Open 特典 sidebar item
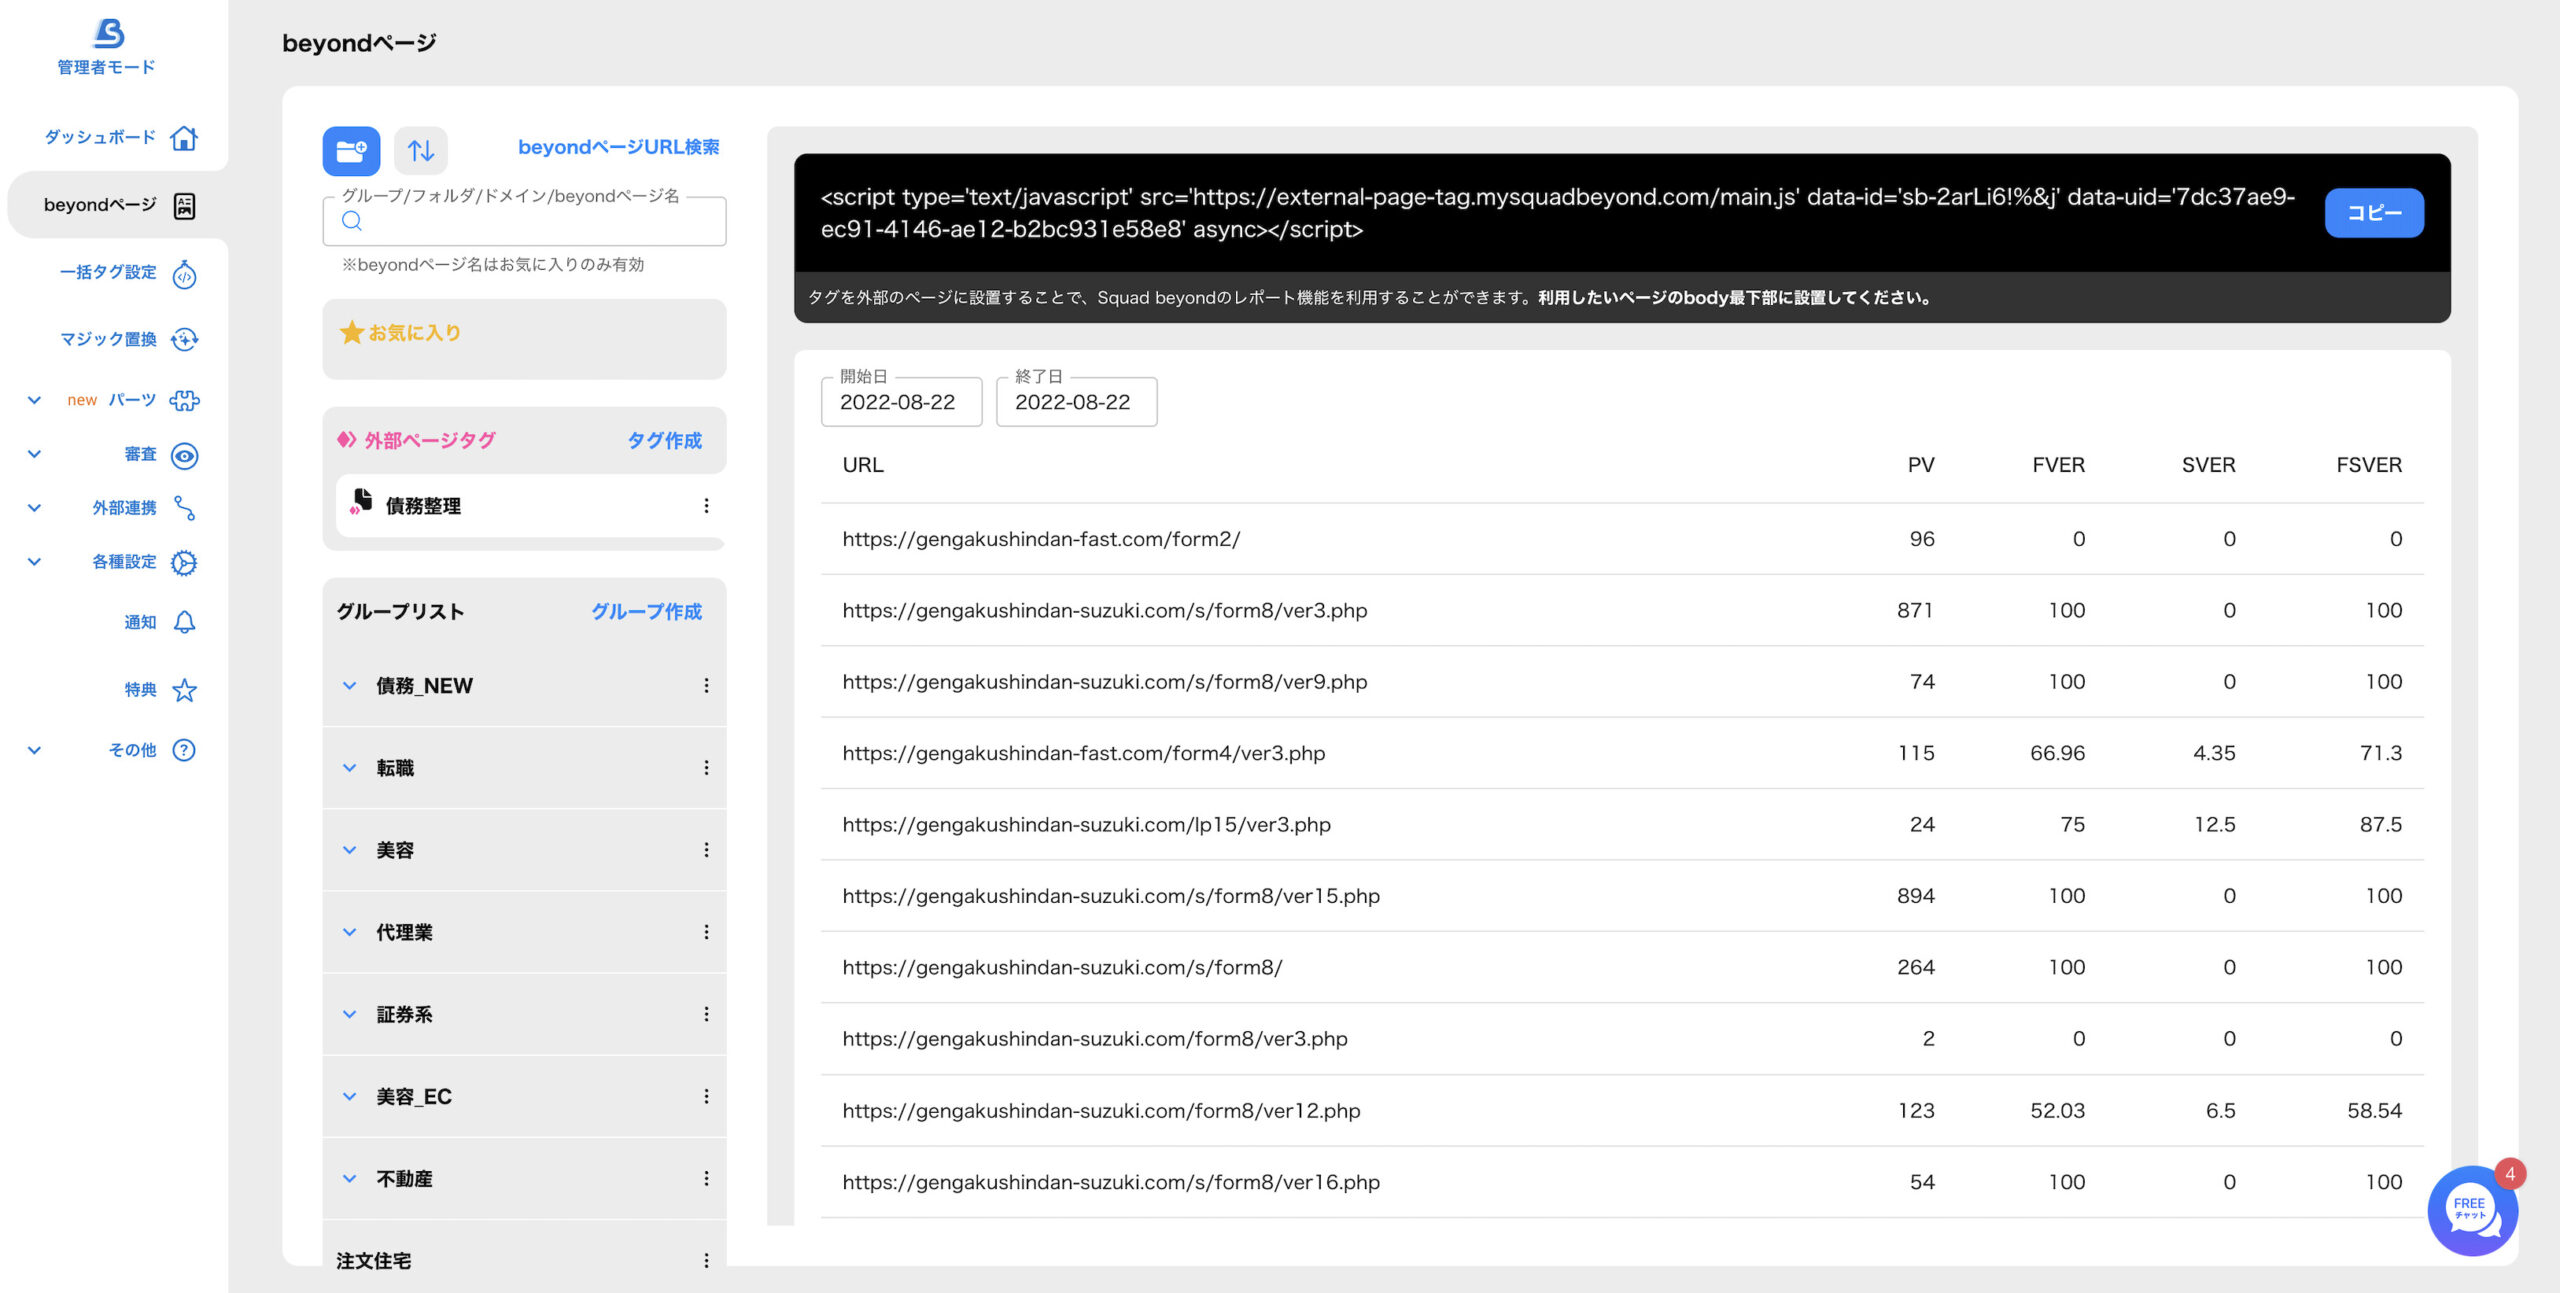 (x=140, y=690)
